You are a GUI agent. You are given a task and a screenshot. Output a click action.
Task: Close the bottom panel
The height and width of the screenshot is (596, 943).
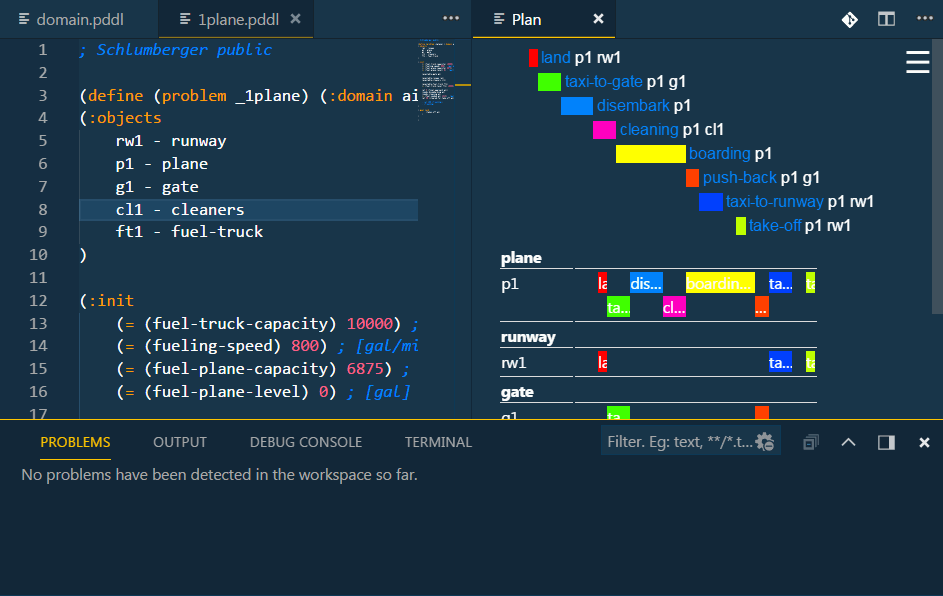pyautogui.click(x=924, y=443)
